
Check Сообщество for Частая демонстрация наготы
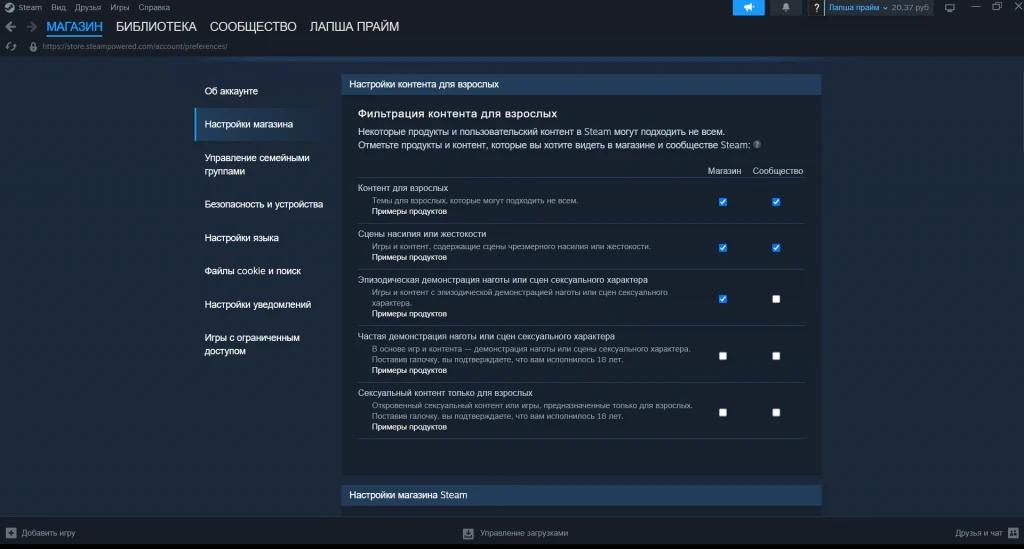776,356
